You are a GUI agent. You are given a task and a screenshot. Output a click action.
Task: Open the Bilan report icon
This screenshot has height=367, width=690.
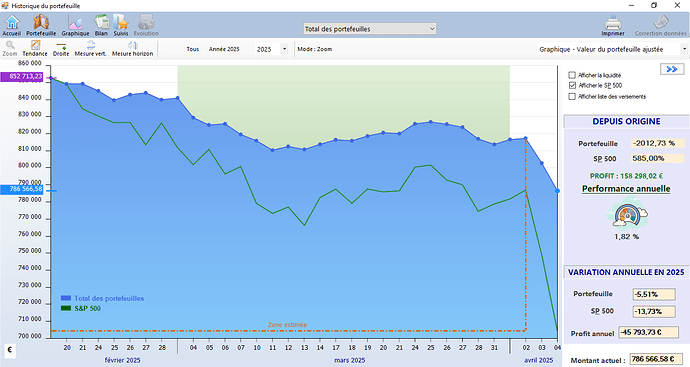pyautogui.click(x=101, y=25)
